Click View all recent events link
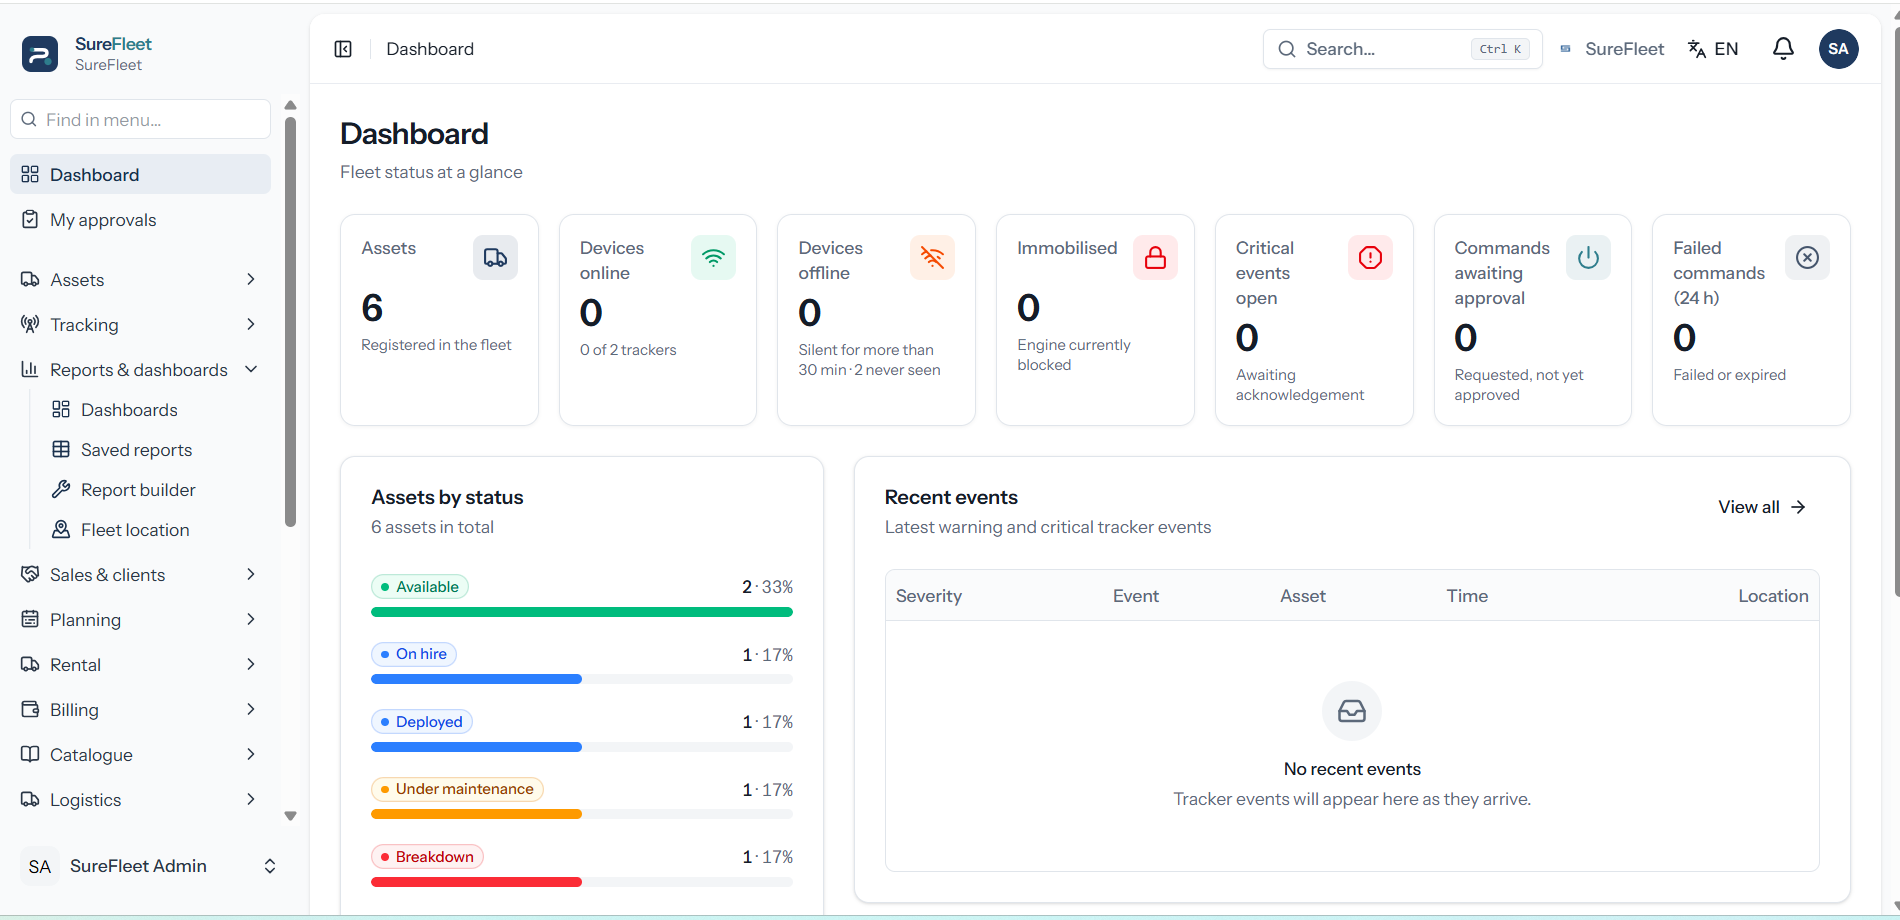This screenshot has height=920, width=1900. pos(1762,507)
